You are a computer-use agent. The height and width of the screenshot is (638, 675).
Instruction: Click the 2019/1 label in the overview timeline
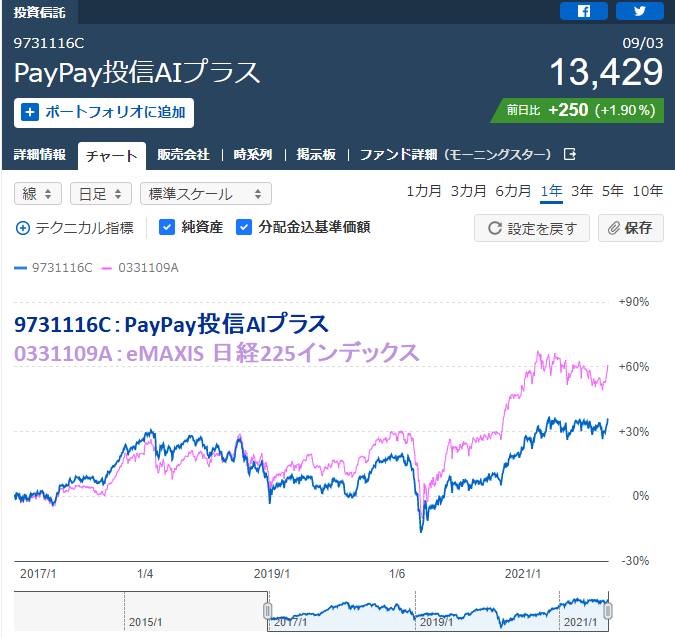click(x=436, y=622)
